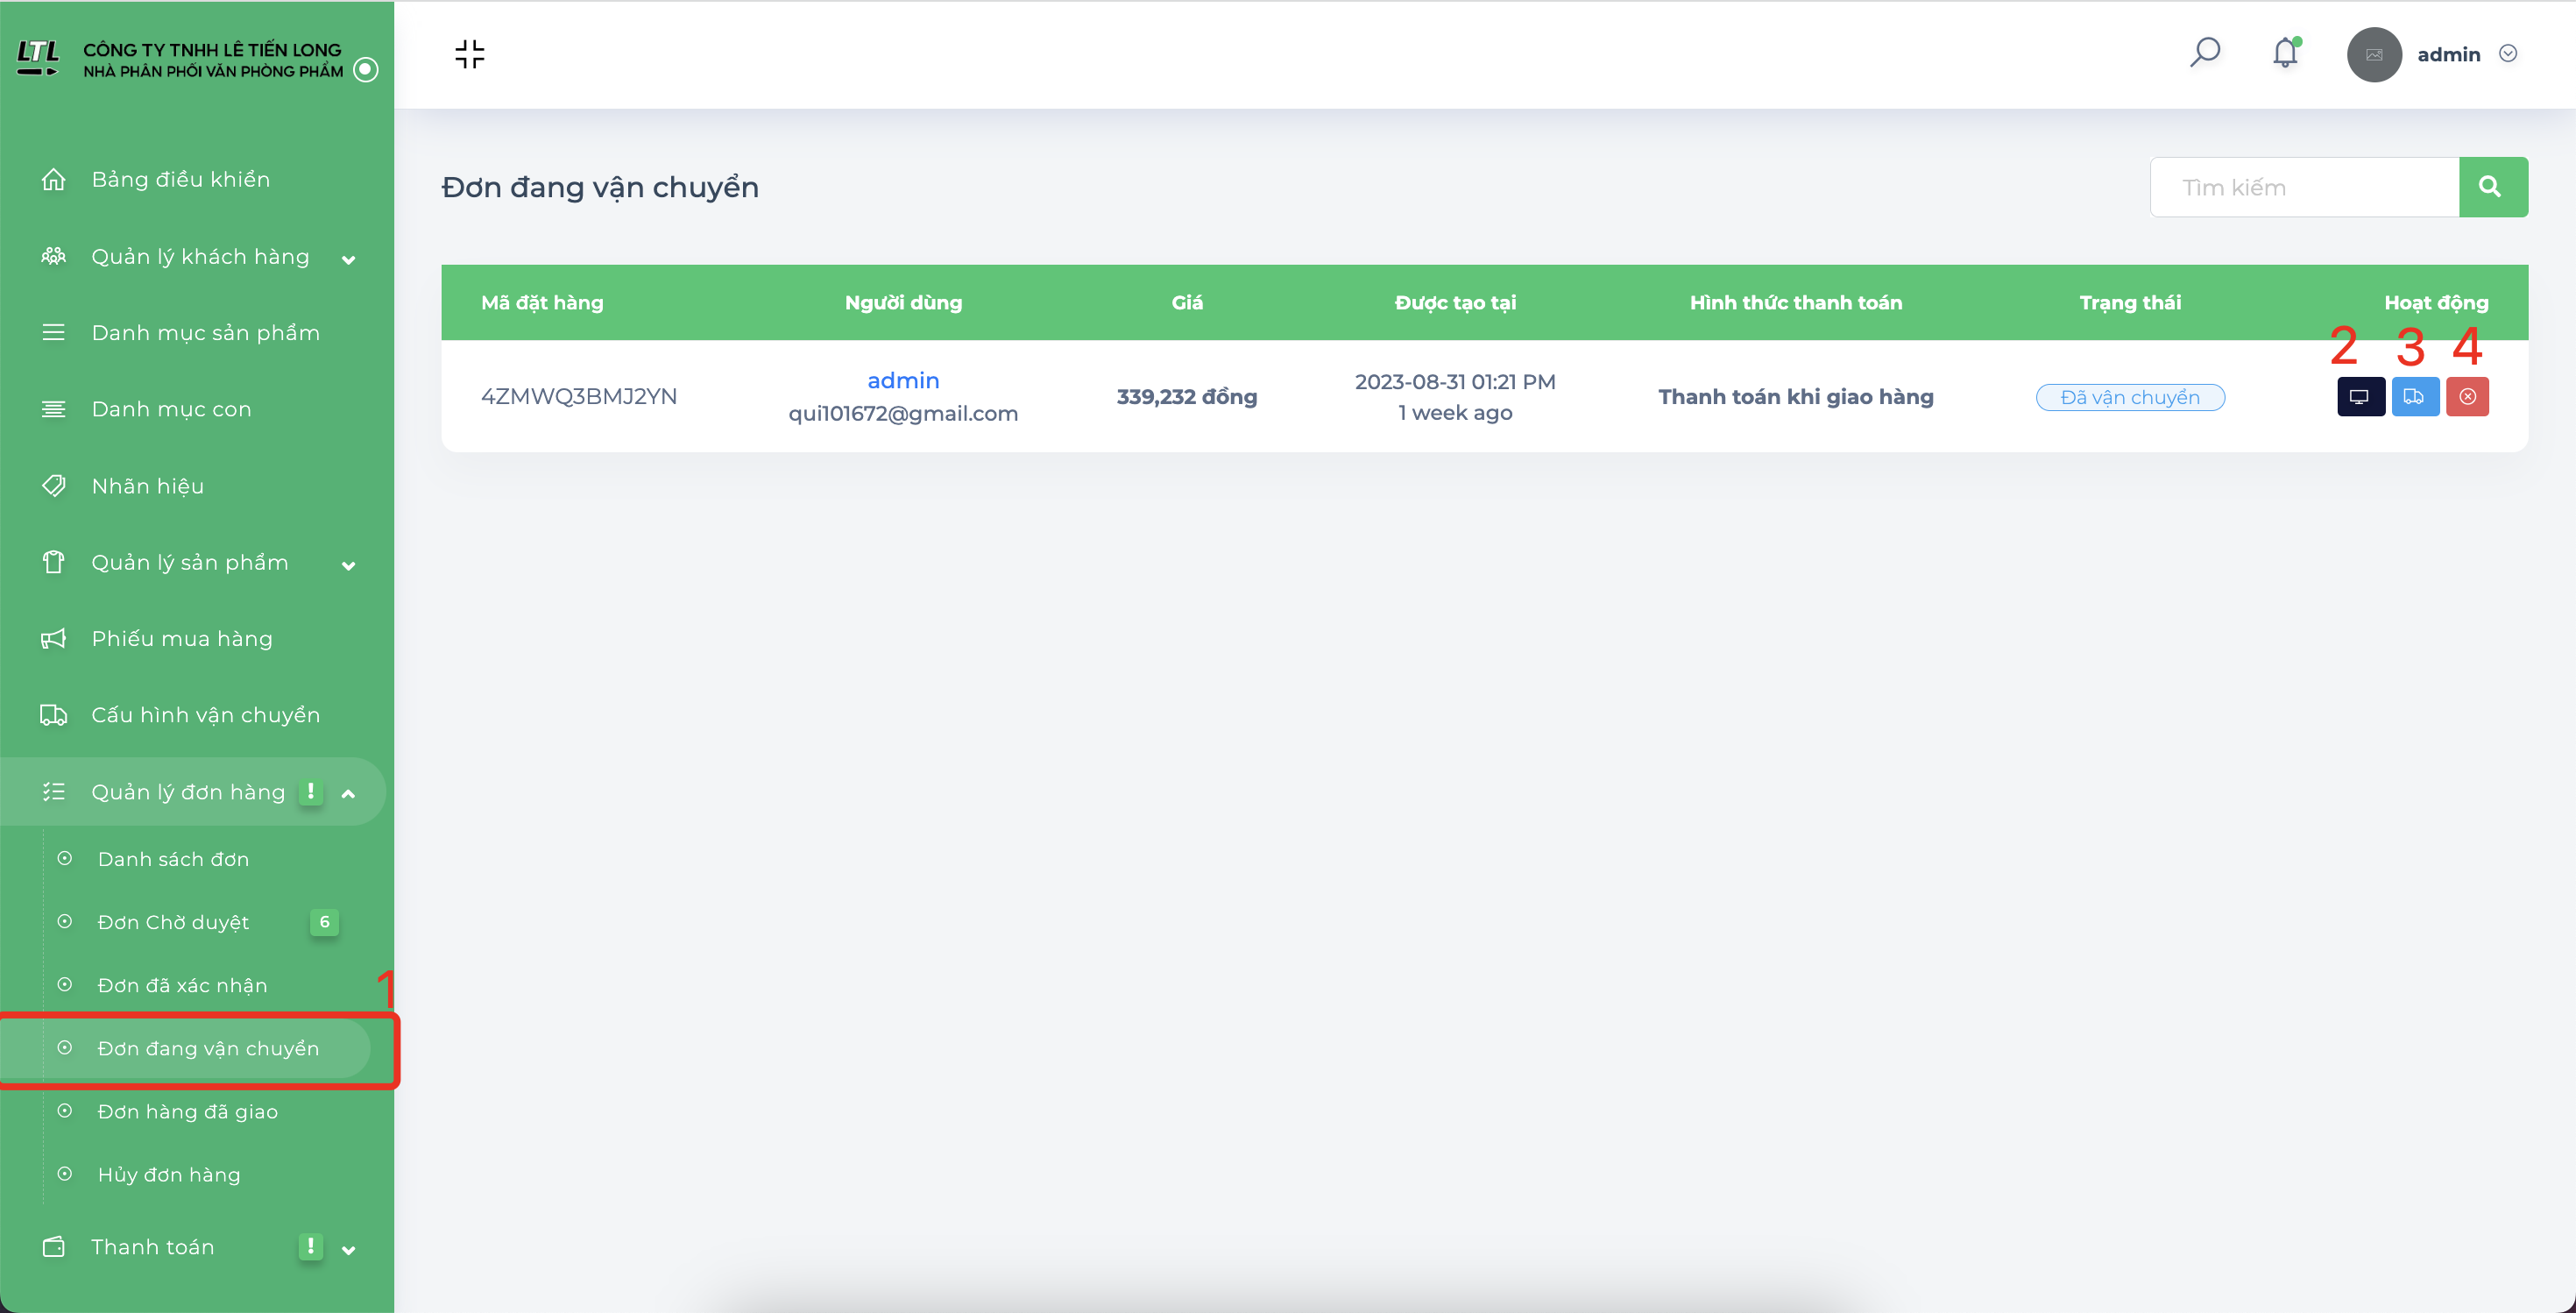Screen dimensions: 2576x1313
Task: Click the magnifier icon in top bar
Action: (x=2204, y=53)
